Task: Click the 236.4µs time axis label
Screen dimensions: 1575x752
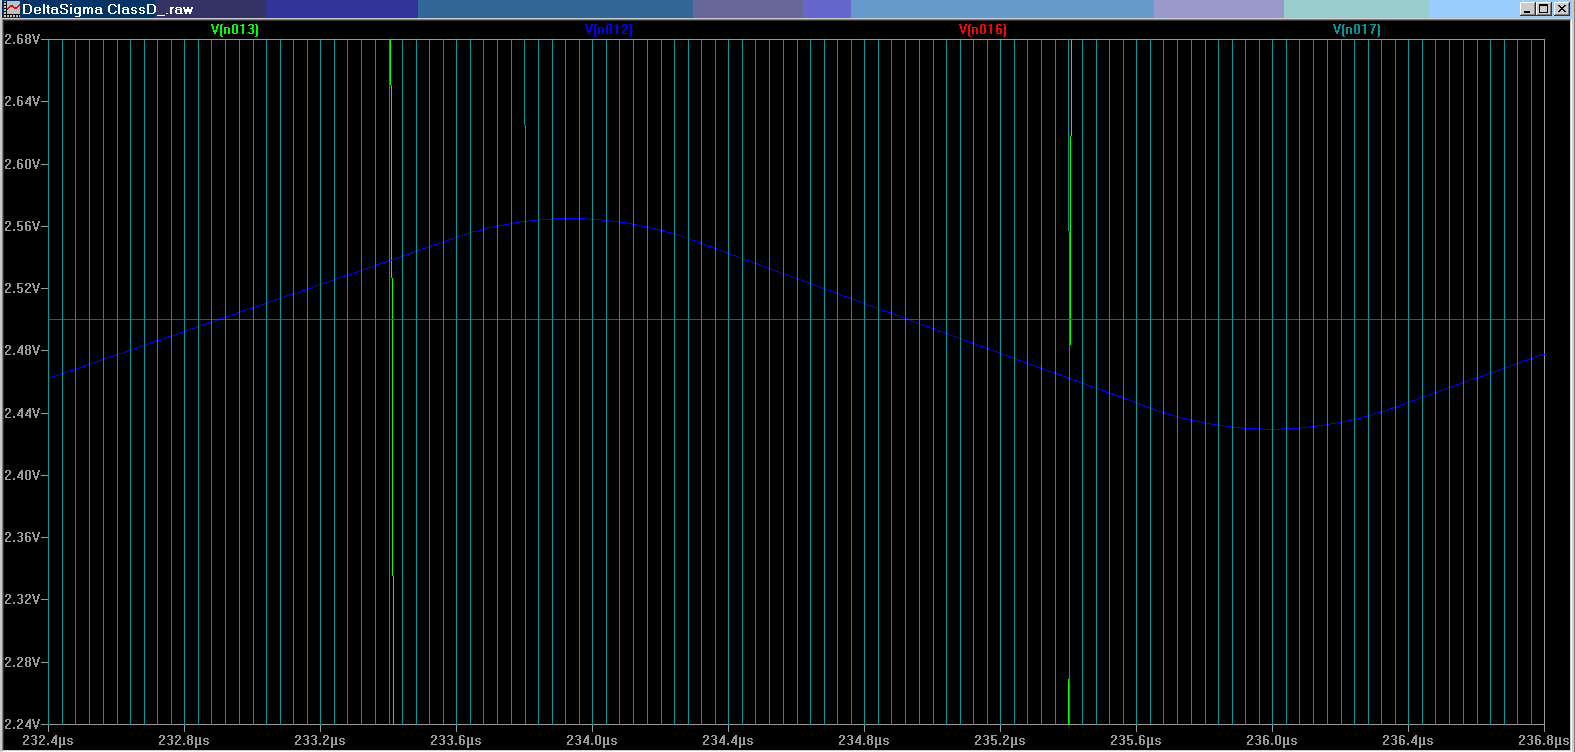Action: click(1408, 740)
